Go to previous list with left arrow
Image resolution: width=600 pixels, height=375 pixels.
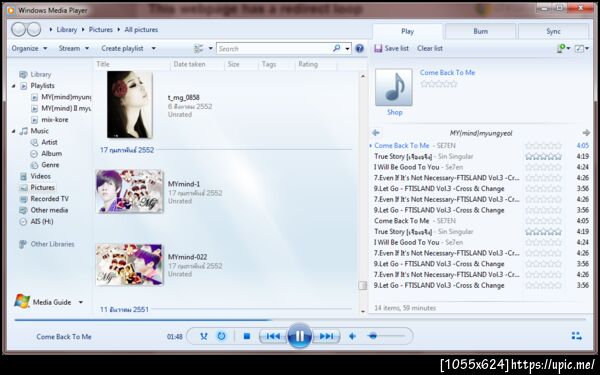pyautogui.click(x=376, y=133)
